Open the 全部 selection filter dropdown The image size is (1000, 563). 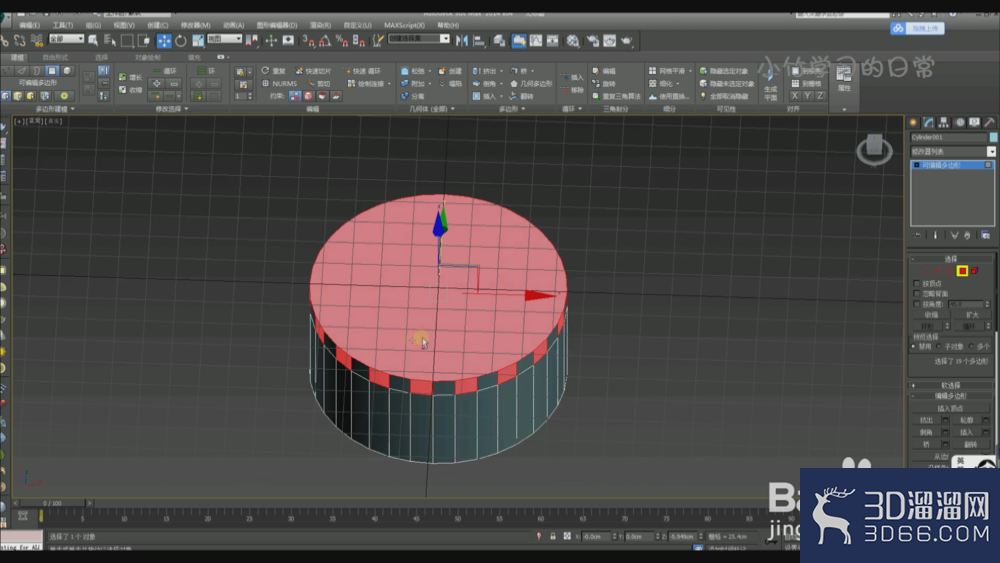pyautogui.click(x=66, y=39)
